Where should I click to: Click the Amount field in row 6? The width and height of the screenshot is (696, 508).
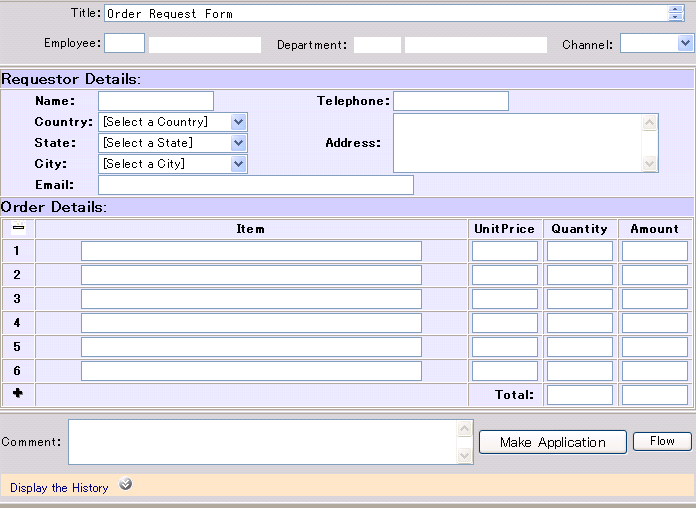click(x=655, y=371)
